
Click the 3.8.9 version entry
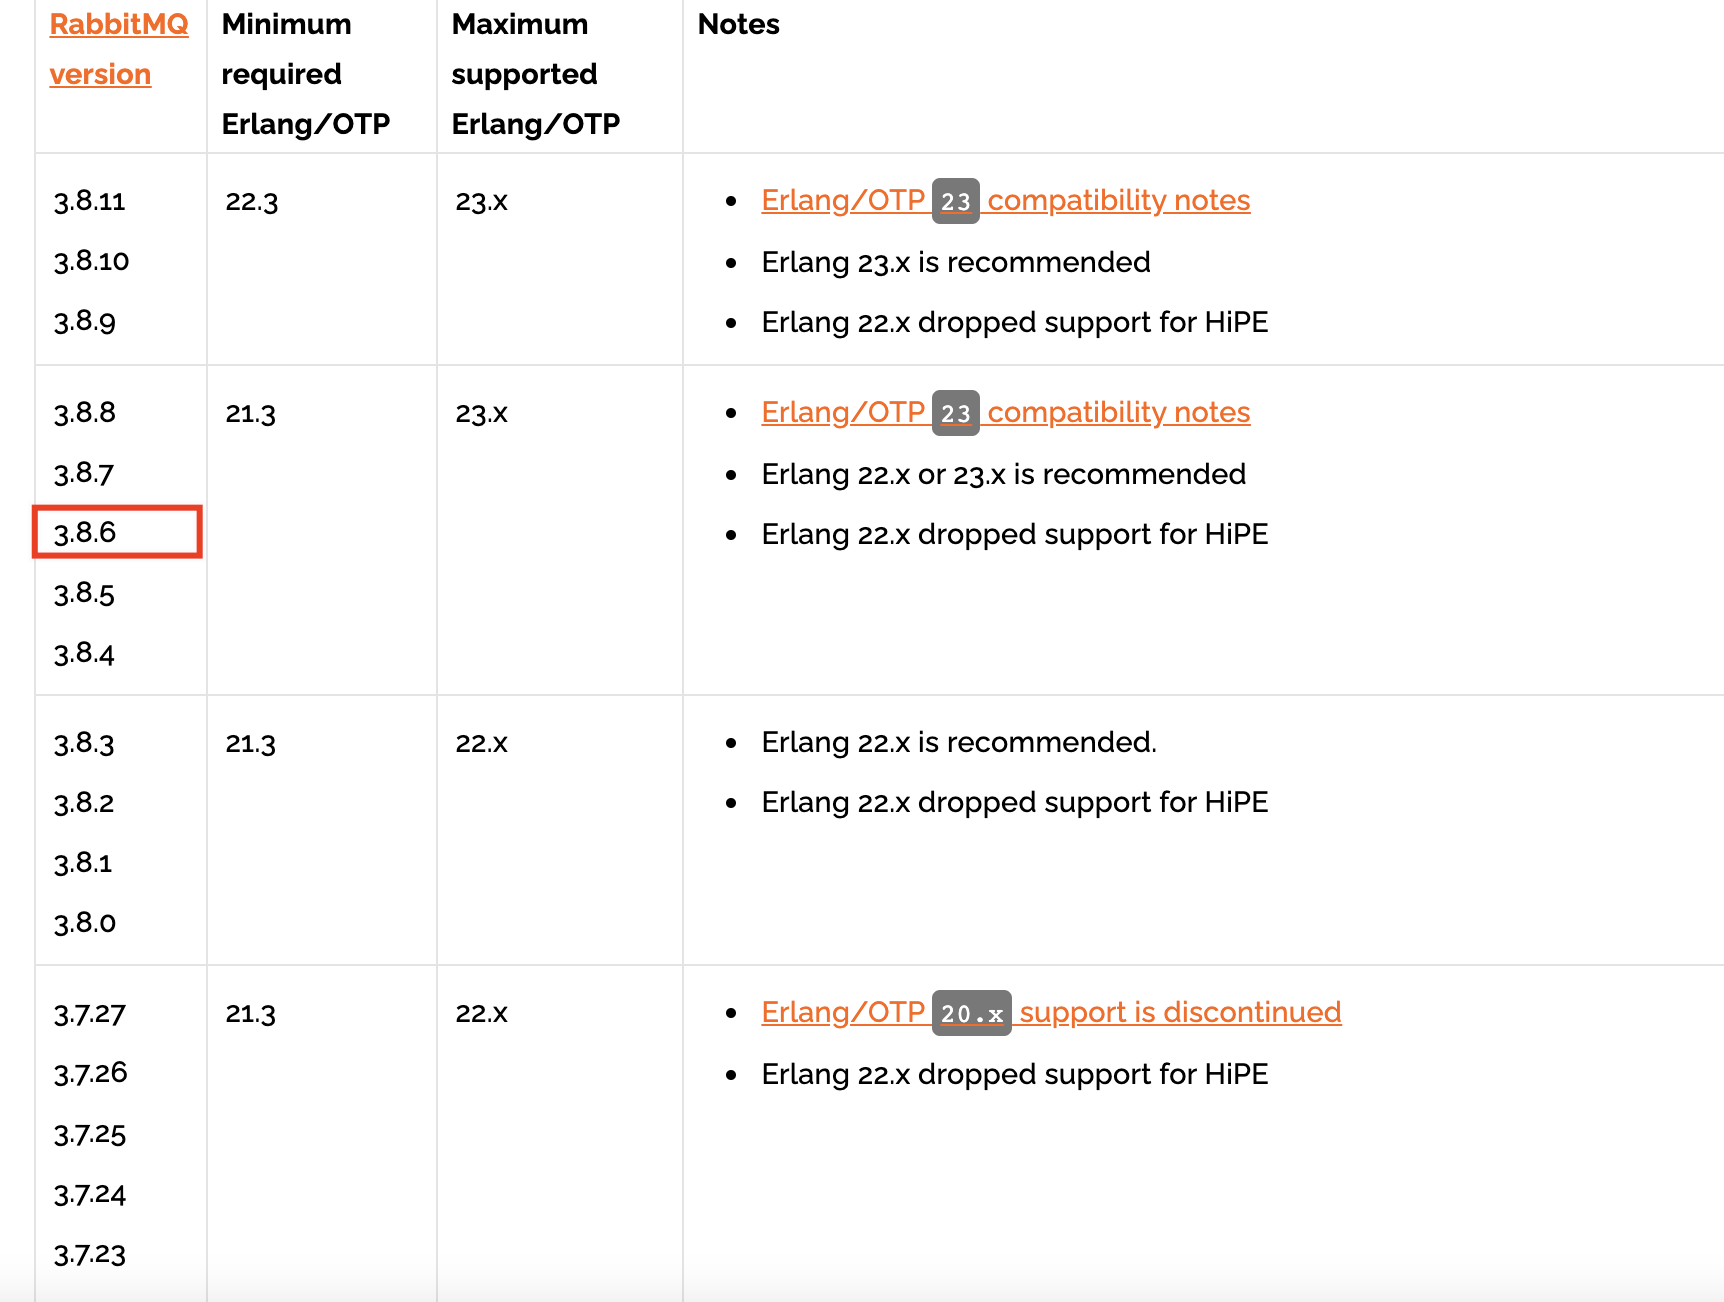coord(85,322)
